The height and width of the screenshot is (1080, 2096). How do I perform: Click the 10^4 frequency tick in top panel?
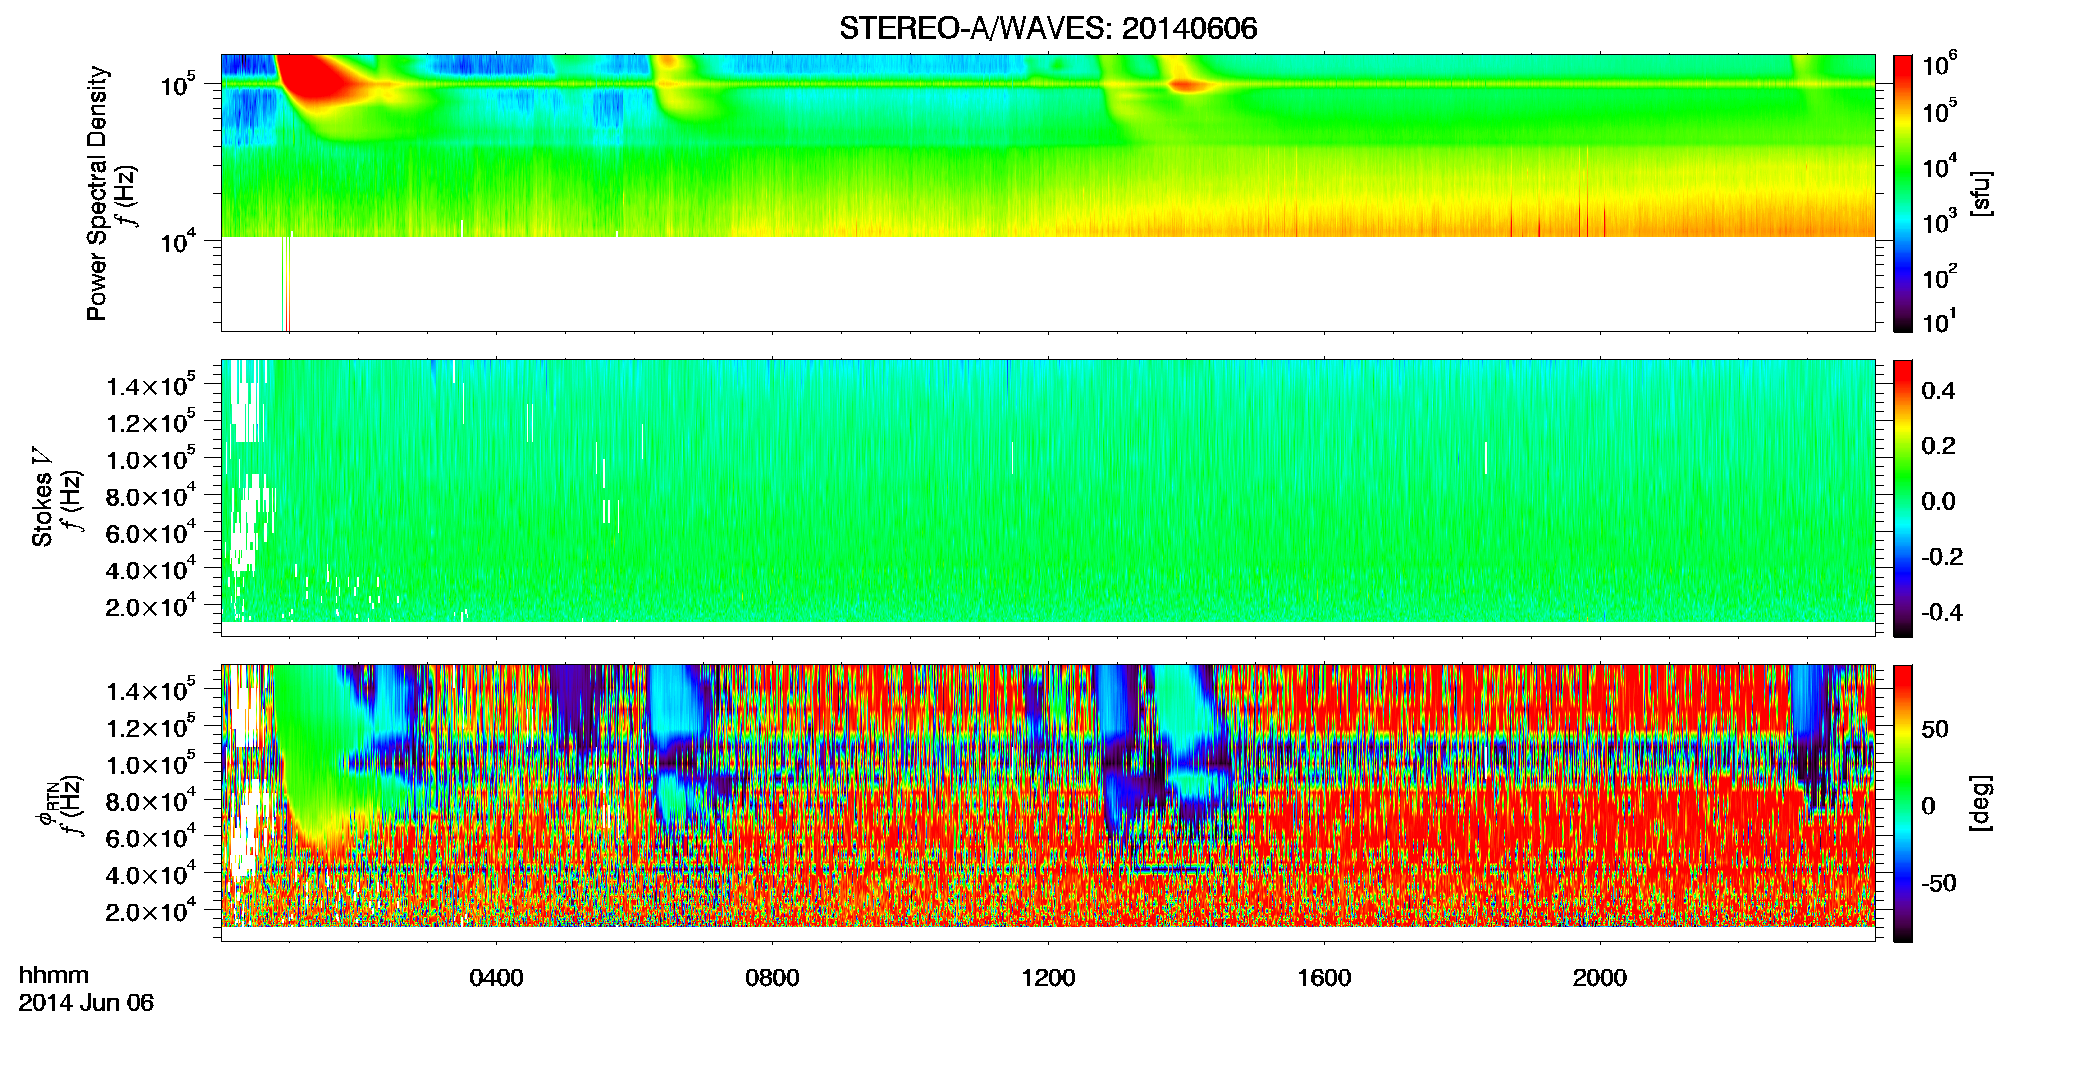(x=179, y=241)
